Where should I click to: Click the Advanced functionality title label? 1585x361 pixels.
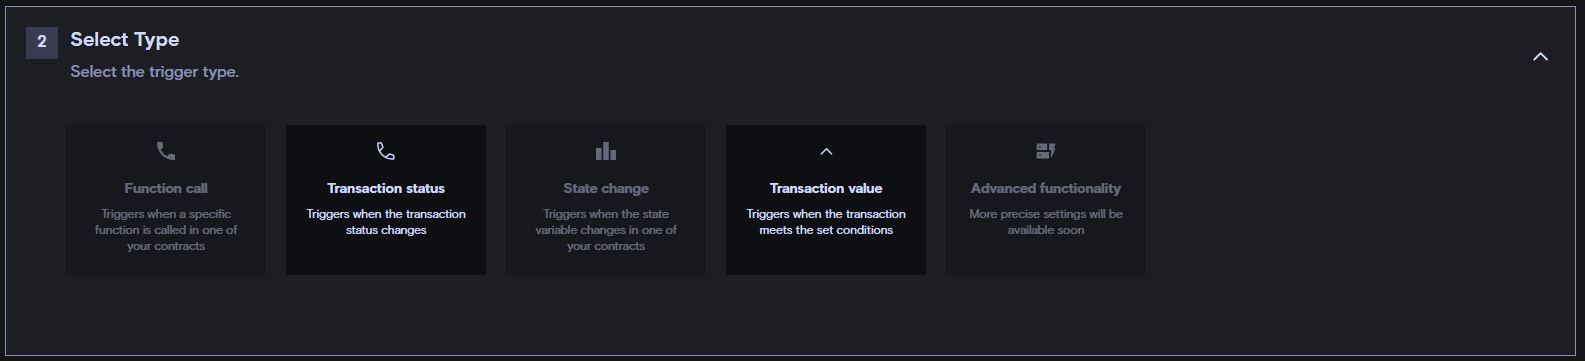1046,188
